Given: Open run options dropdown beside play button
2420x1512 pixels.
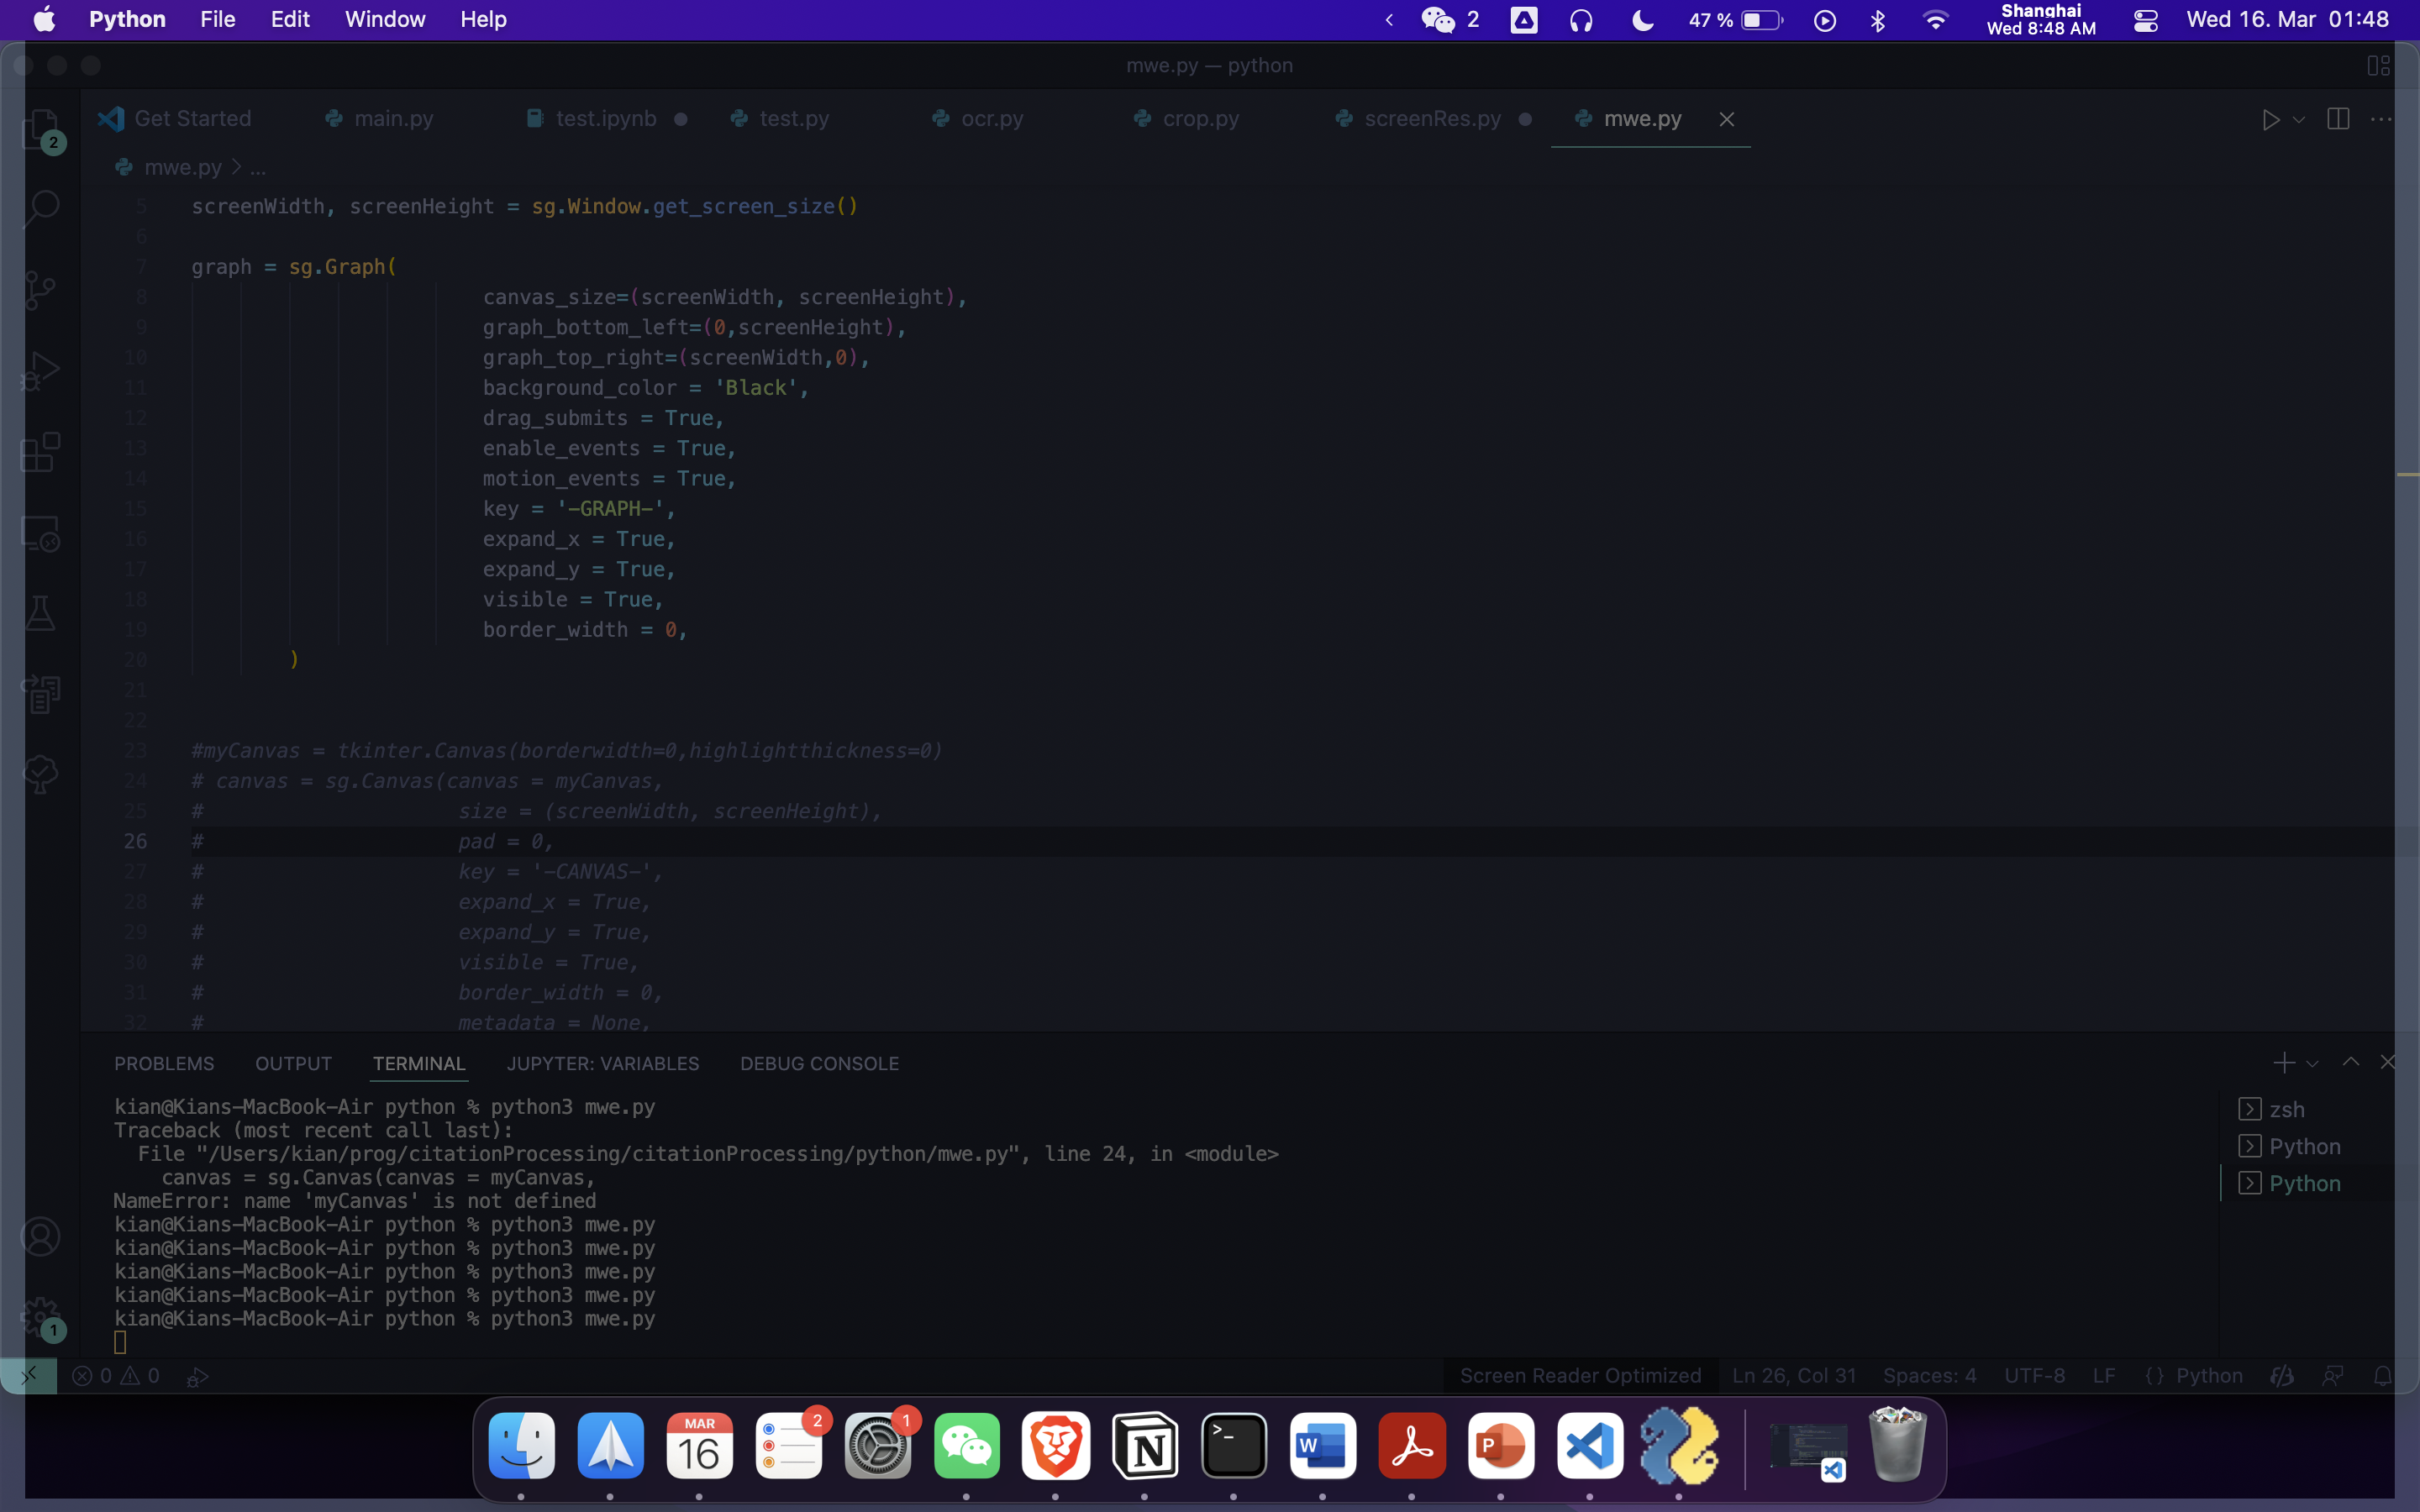Looking at the screenshot, I should (2299, 120).
